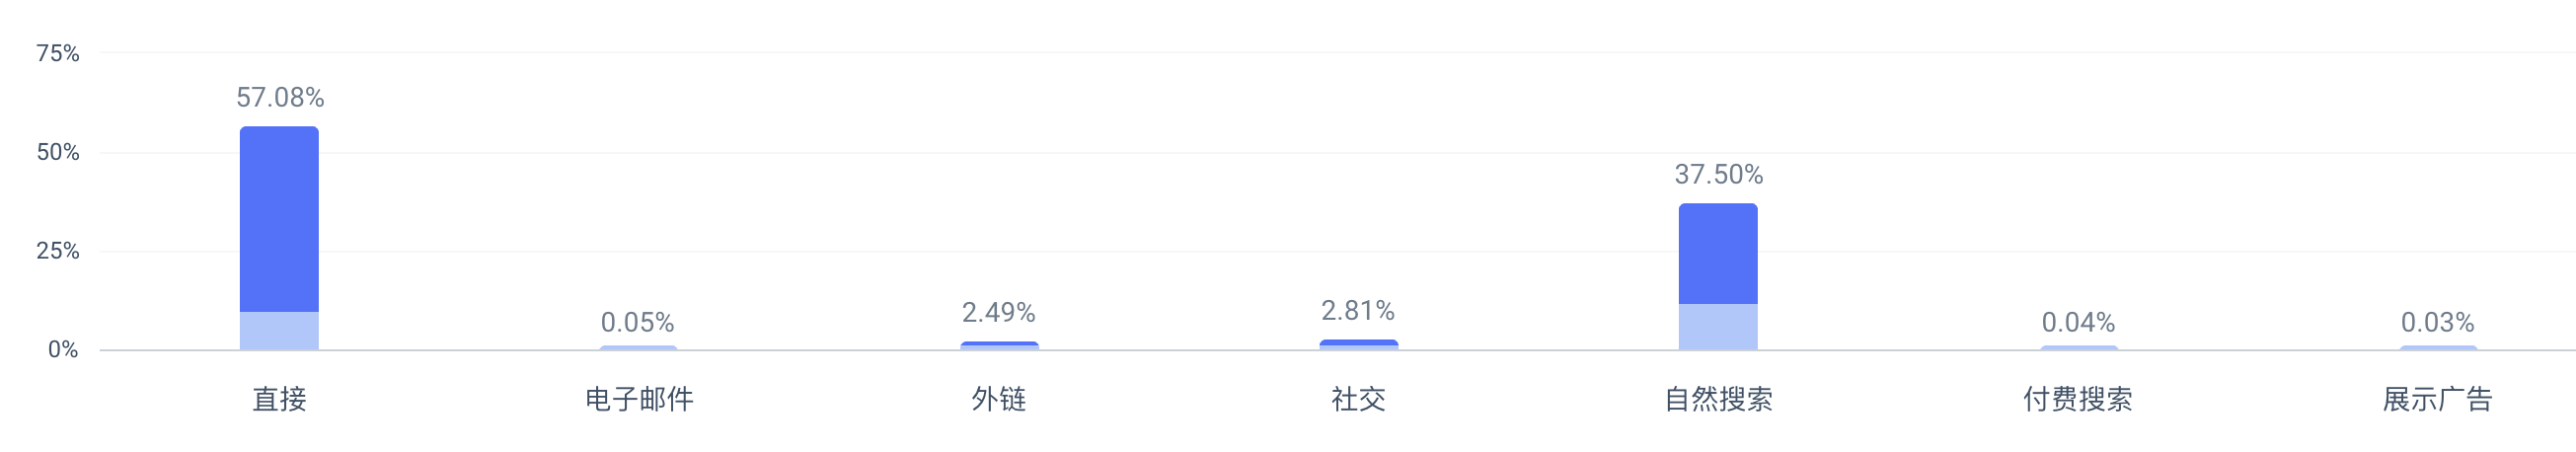Image resolution: width=2576 pixels, height=452 pixels.
Task: Click the 社交 bar in the chart
Action: click(x=1358, y=345)
